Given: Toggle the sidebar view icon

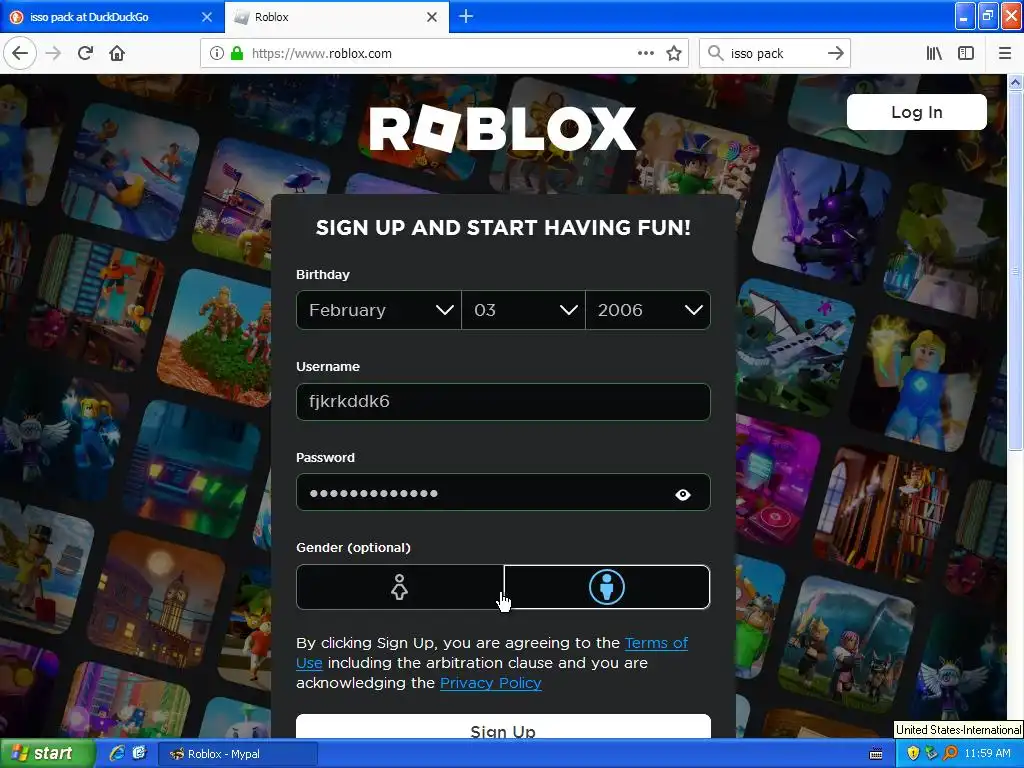Looking at the screenshot, I should click(x=966, y=54).
